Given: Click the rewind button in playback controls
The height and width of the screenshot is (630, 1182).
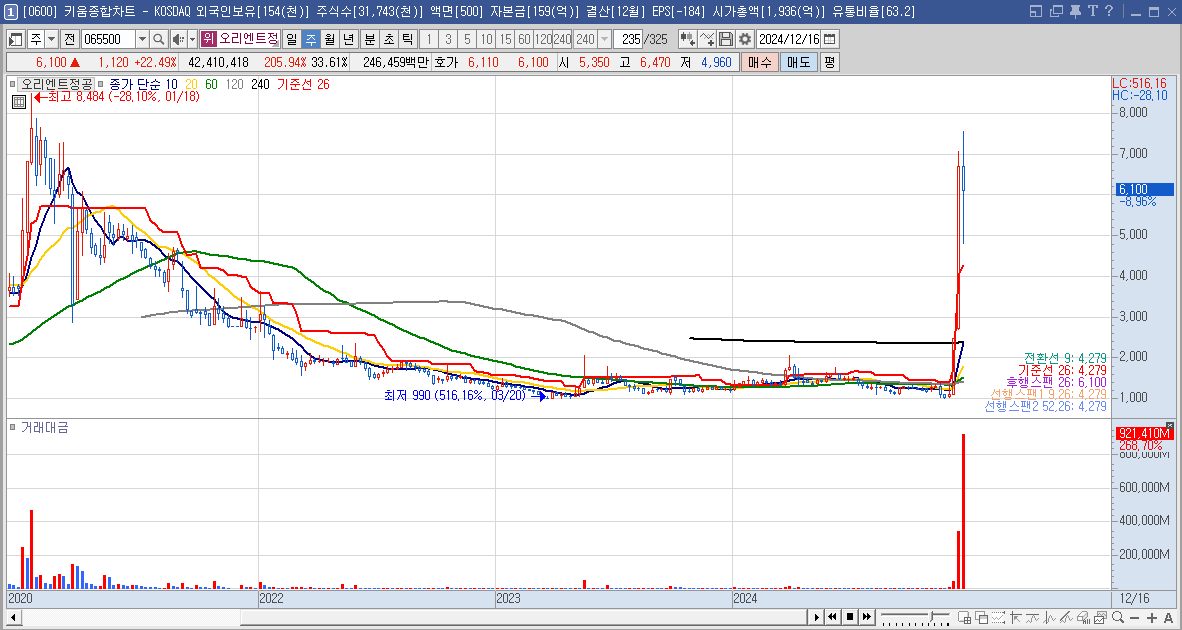Looking at the screenshot, I should [832, 618].
